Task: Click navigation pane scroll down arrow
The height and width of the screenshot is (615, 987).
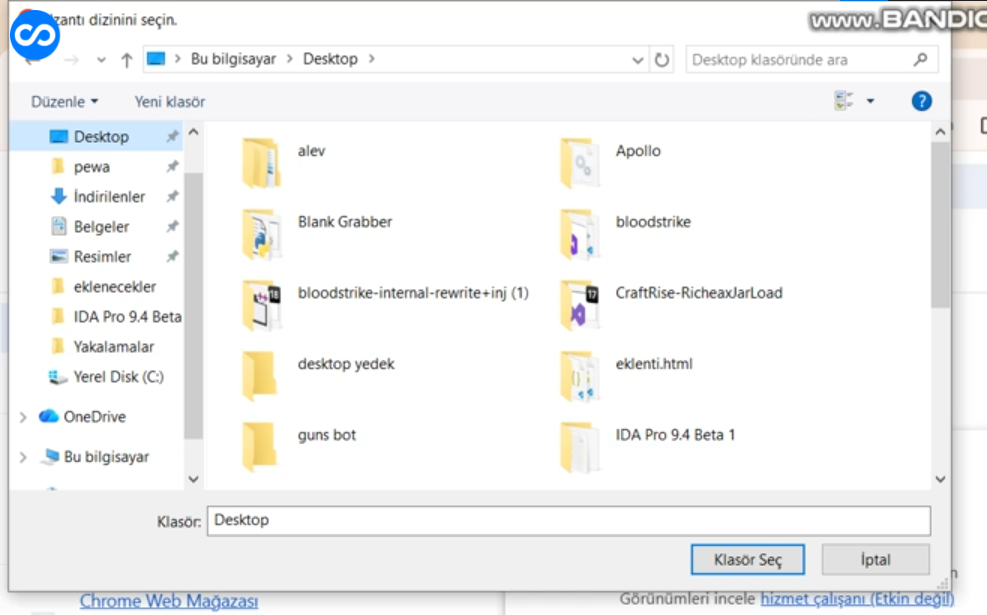Action: coord(193,479)
